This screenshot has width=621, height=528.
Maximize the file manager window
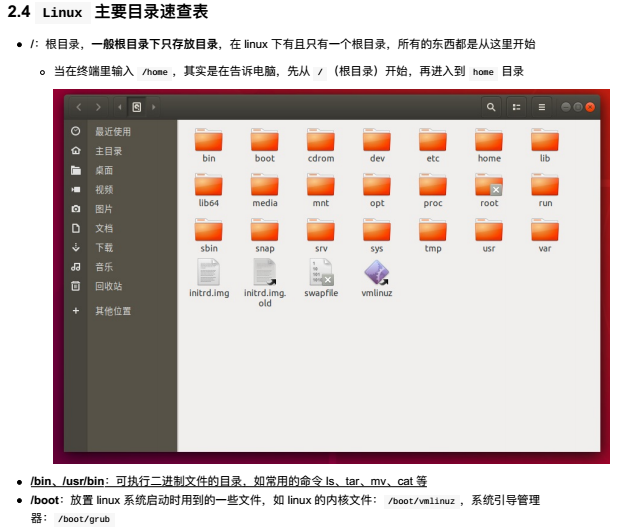point(578,107)
